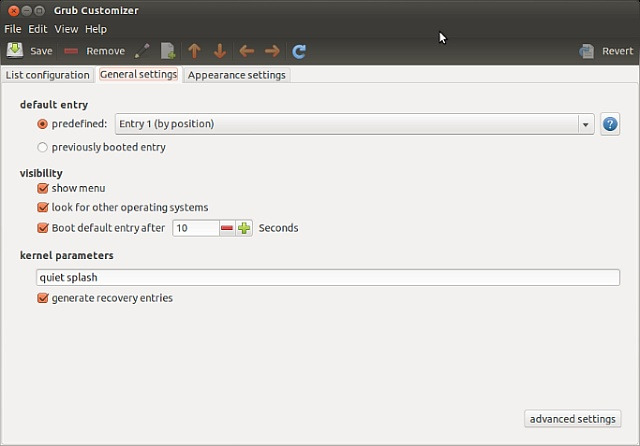Click the pencil edit entry icon
Viewport: 640px width, 446px height.
click(142, 51)
